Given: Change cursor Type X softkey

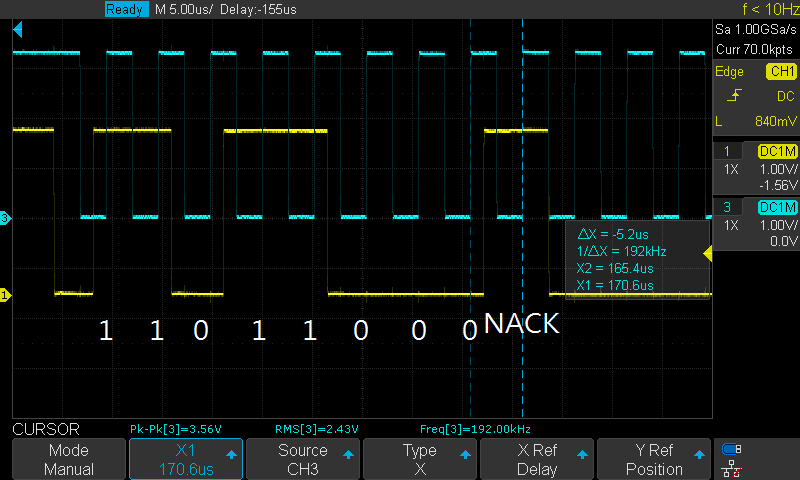Looking at the screenshot, I should [x=420, y=459].
